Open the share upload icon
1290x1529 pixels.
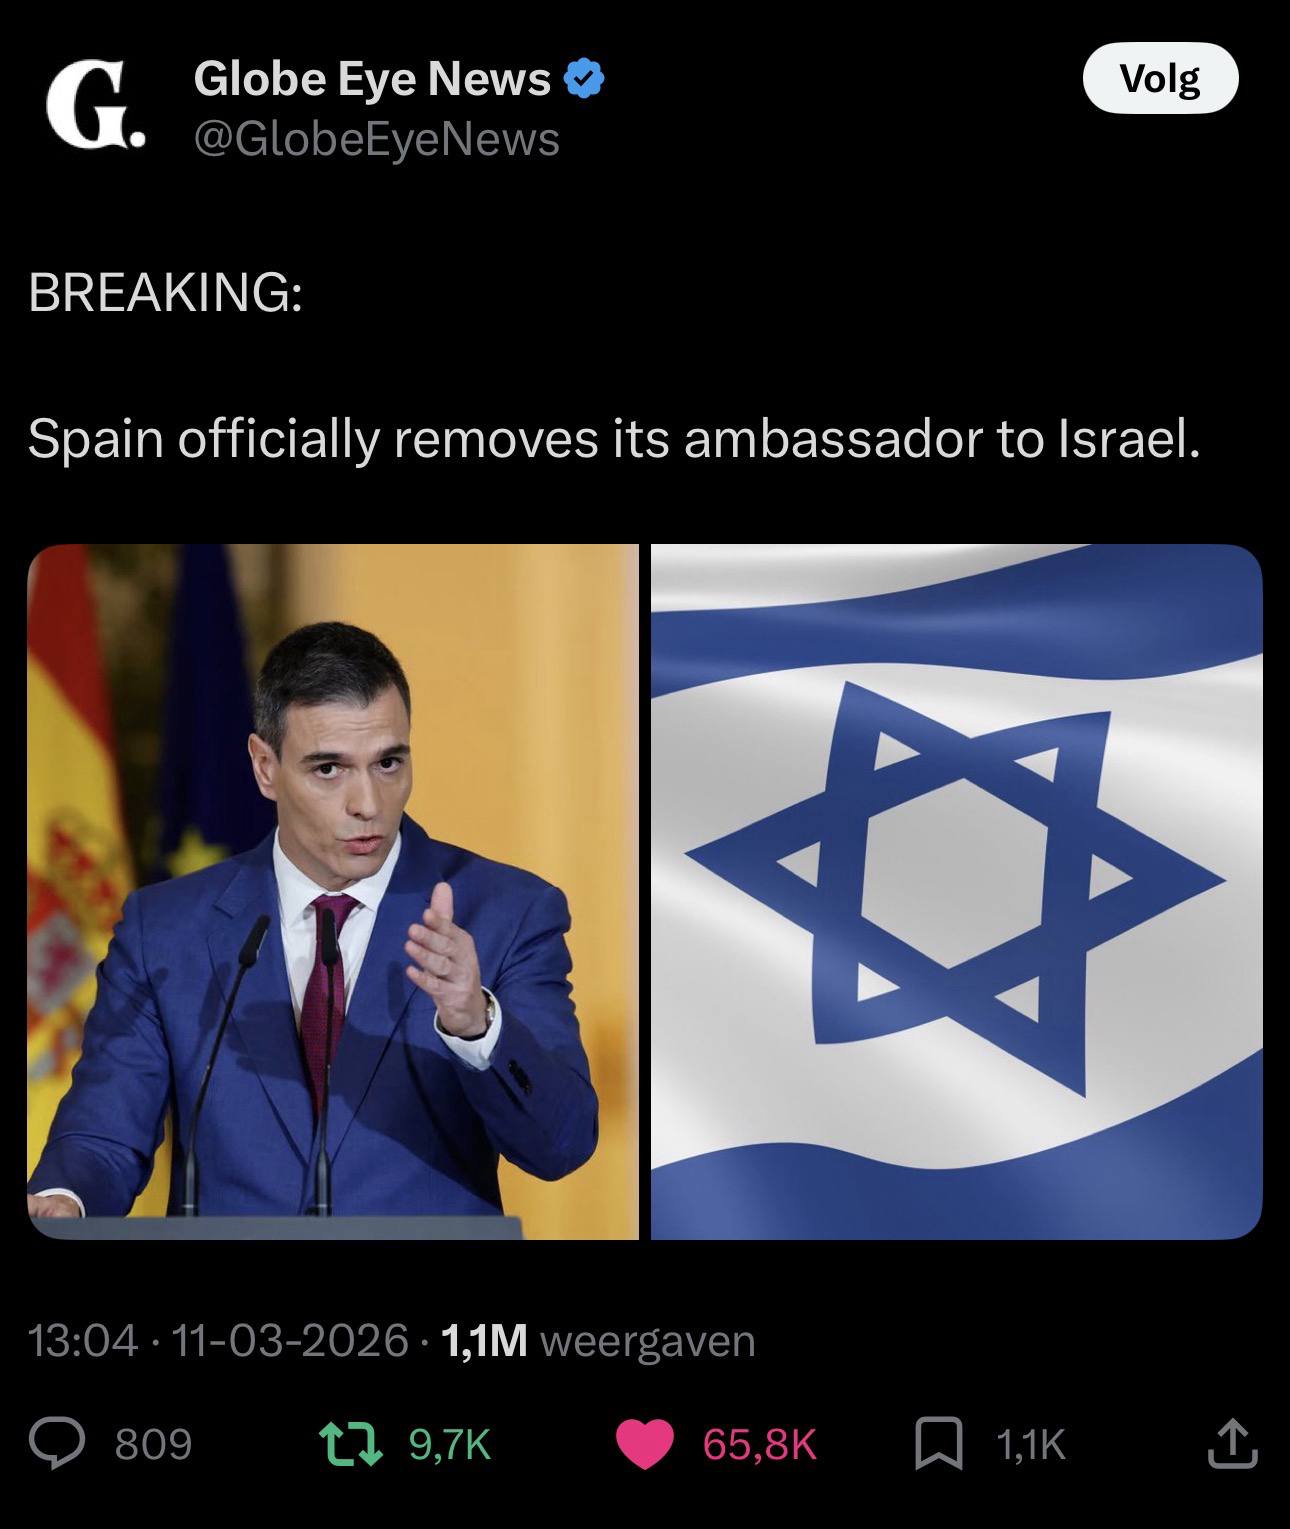pos(1232,1443)
